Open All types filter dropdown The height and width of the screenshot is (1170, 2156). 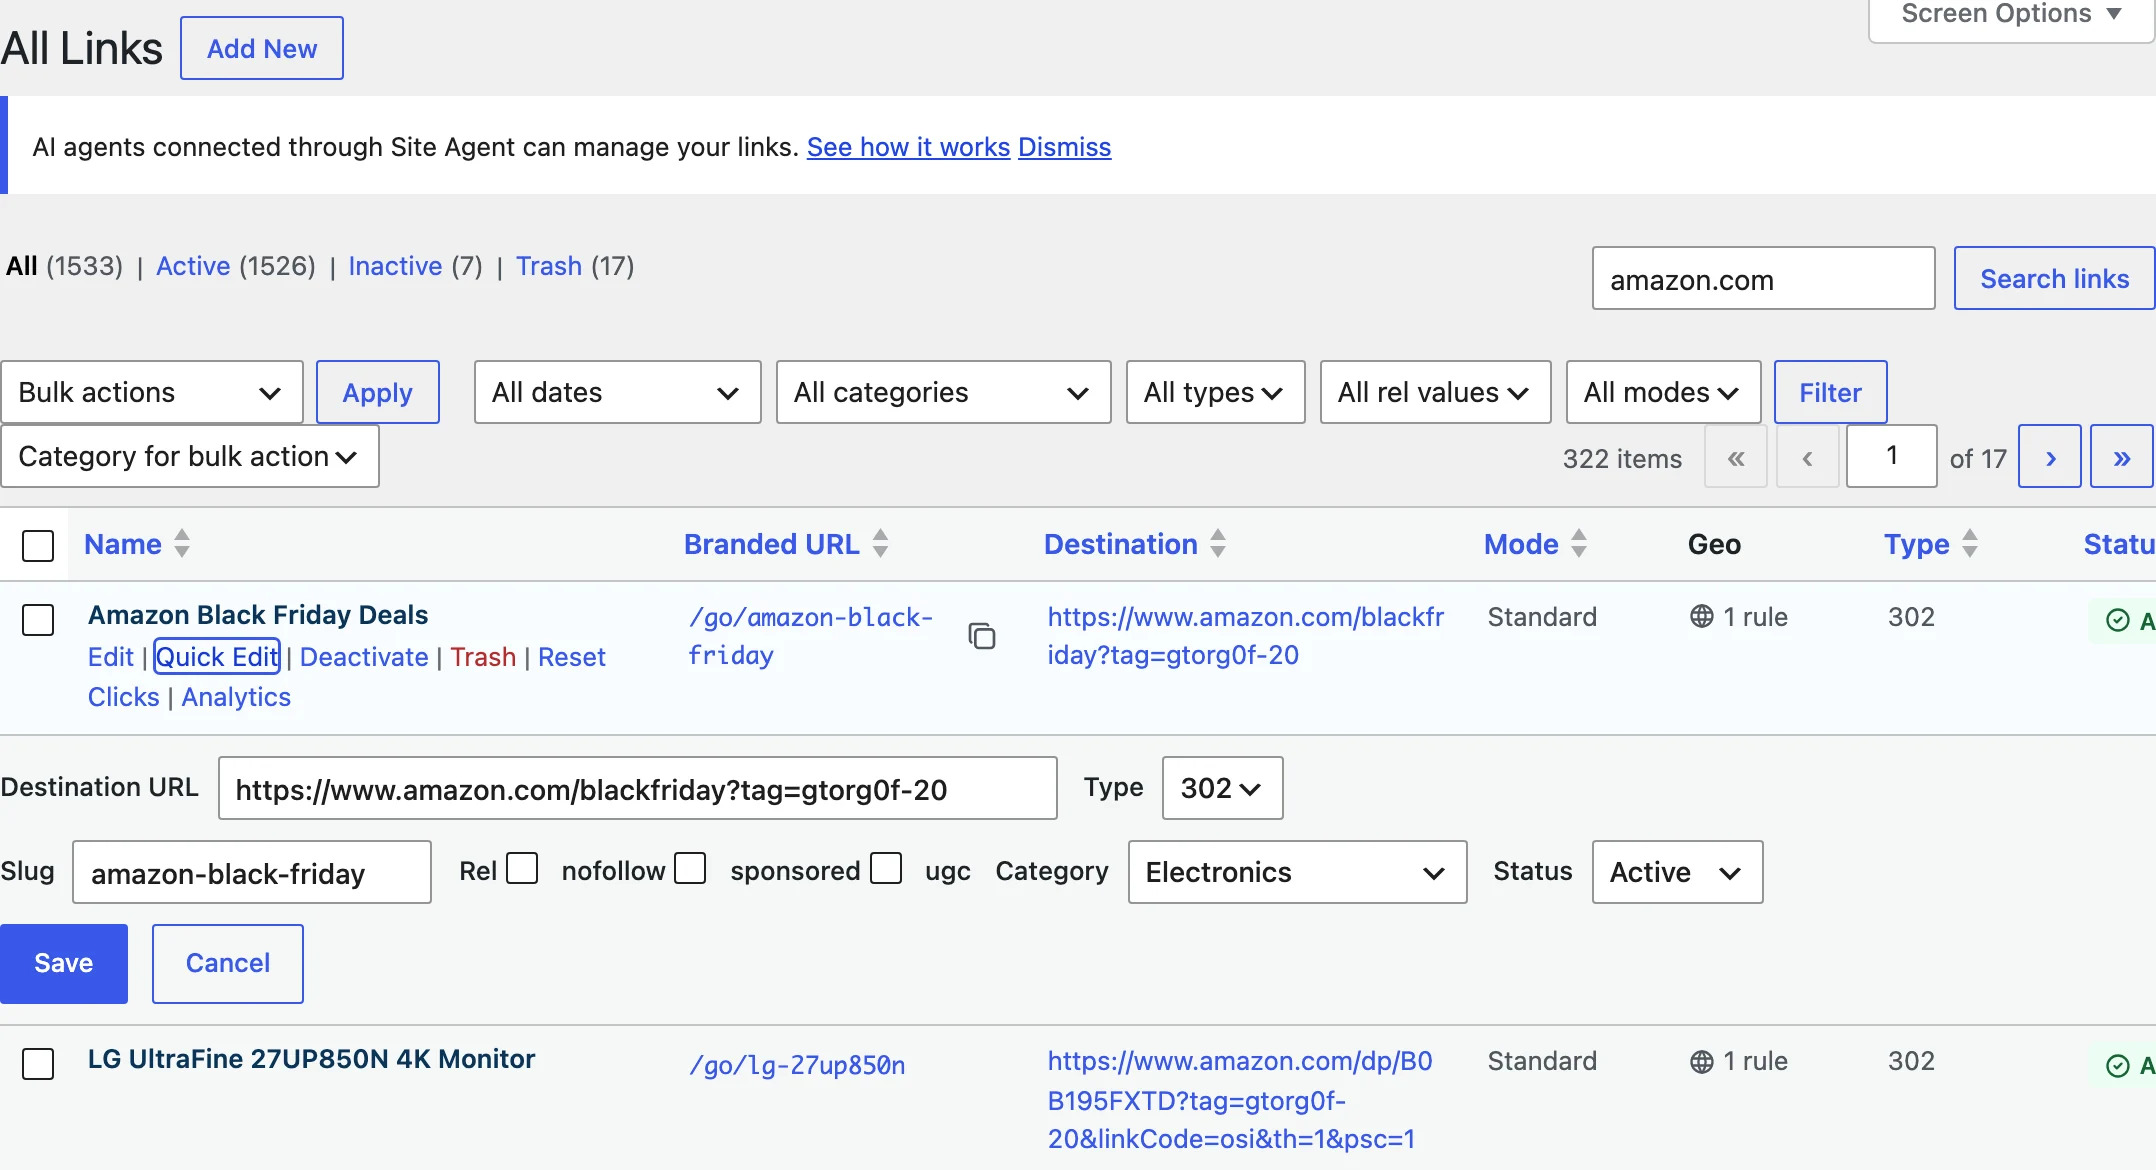point(1216,392)
